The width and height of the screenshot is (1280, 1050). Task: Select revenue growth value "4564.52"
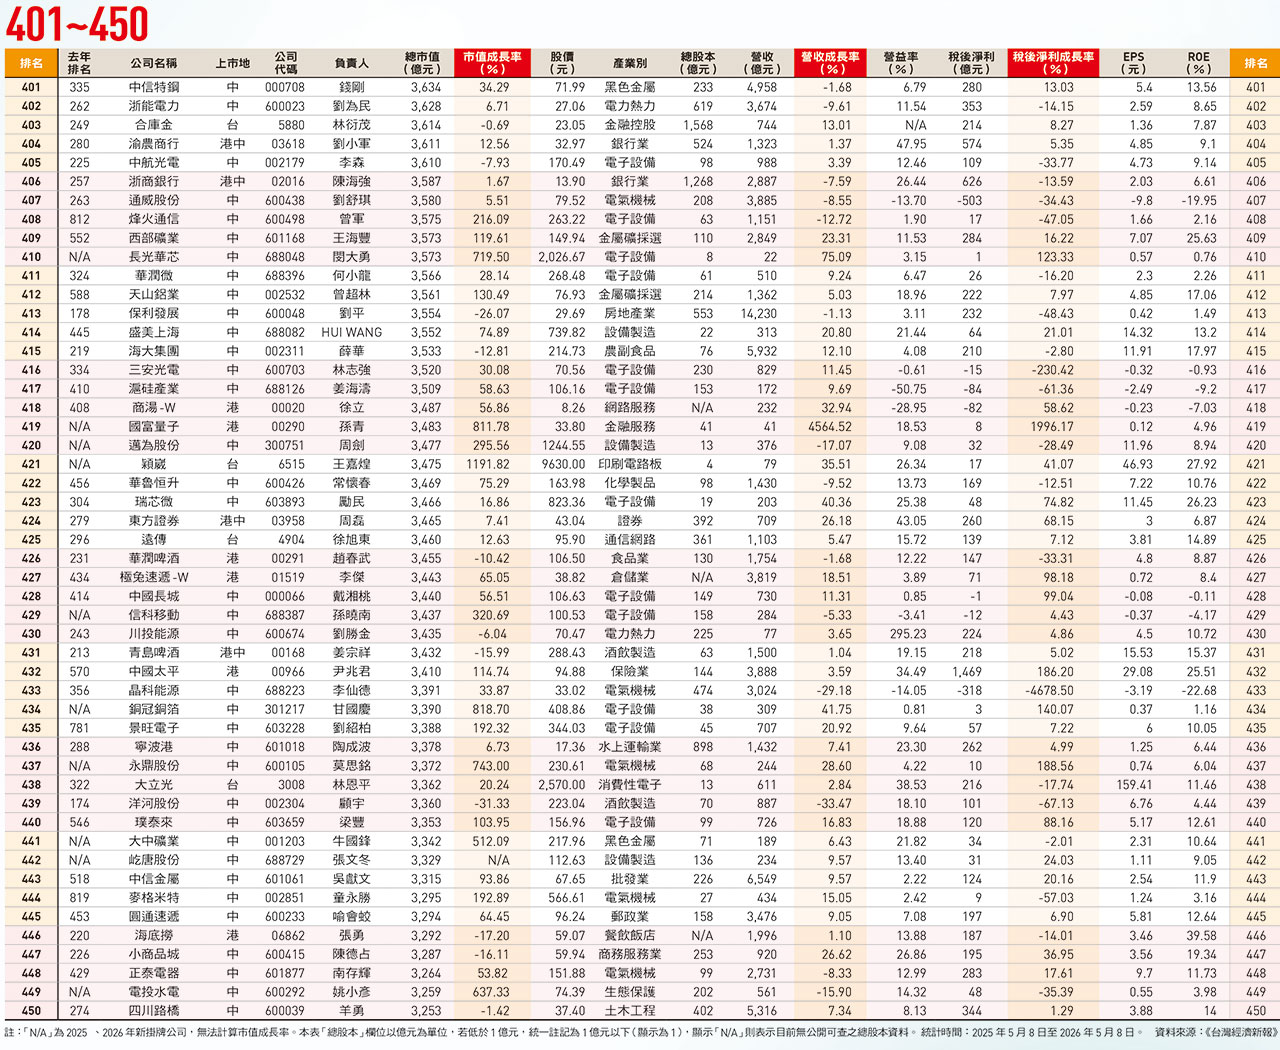tap(830, 427)
